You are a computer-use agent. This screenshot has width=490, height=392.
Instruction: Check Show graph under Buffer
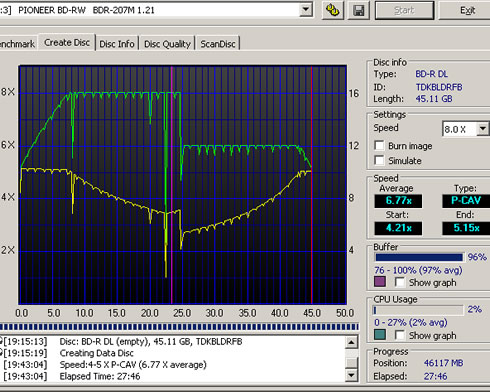click(x=400, y=282)
